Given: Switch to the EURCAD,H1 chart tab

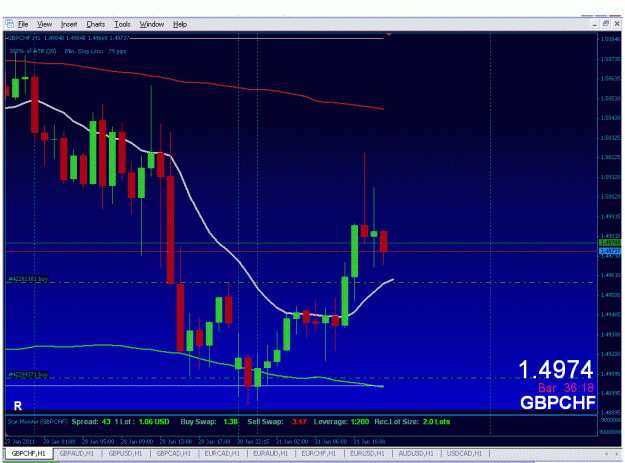Looking at the screenshot, I should (x=222, y=453).
